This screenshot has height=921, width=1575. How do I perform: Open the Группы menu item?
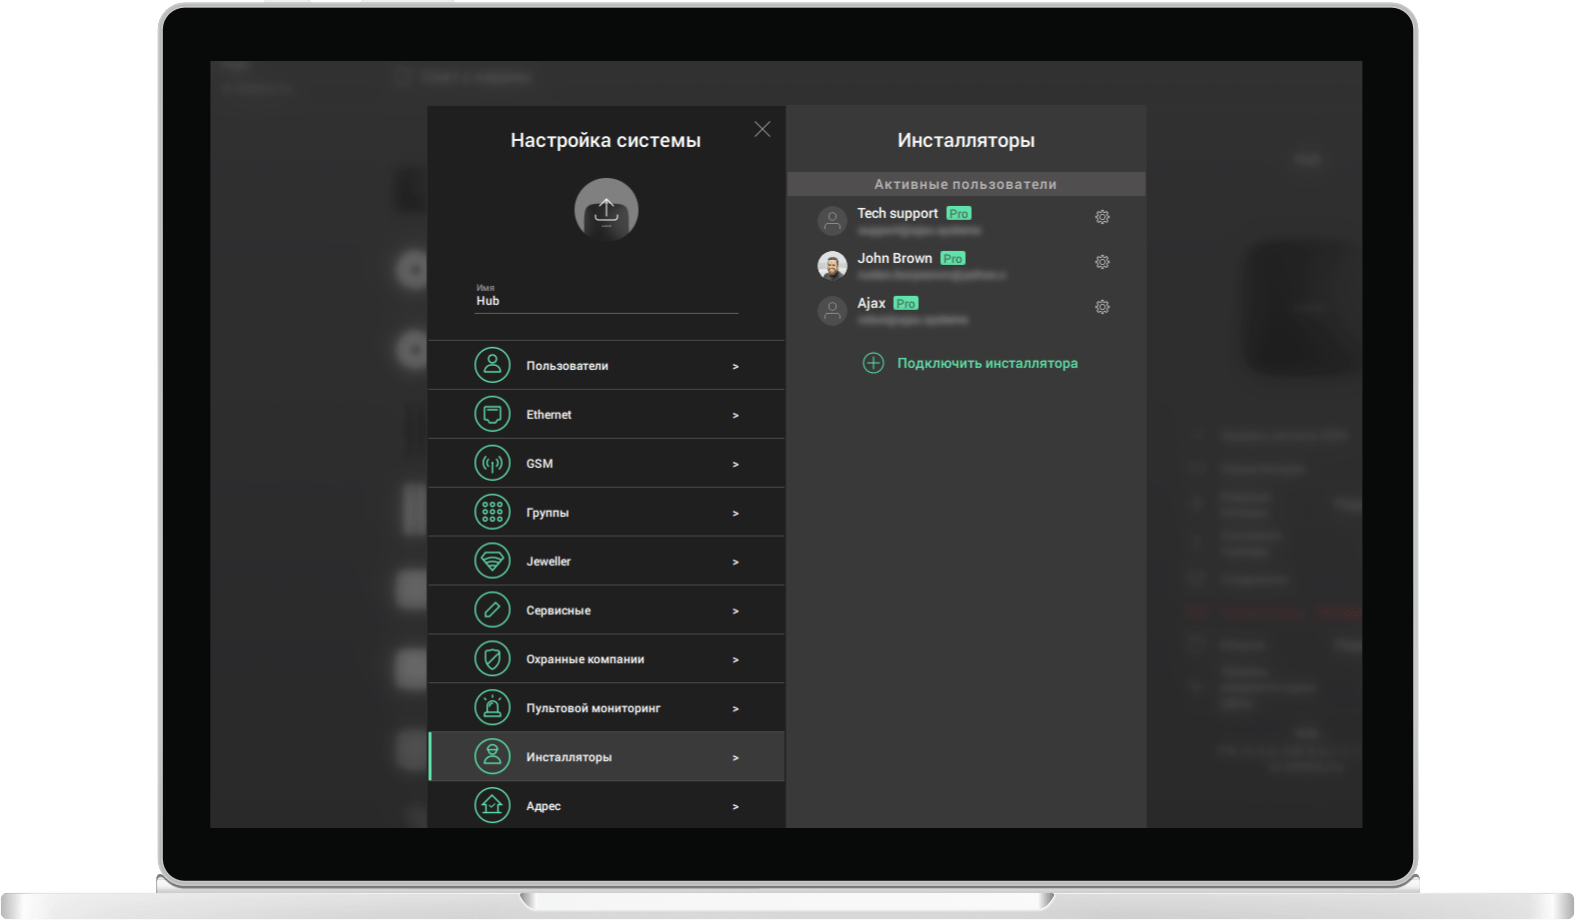click(x=548, y=513)
